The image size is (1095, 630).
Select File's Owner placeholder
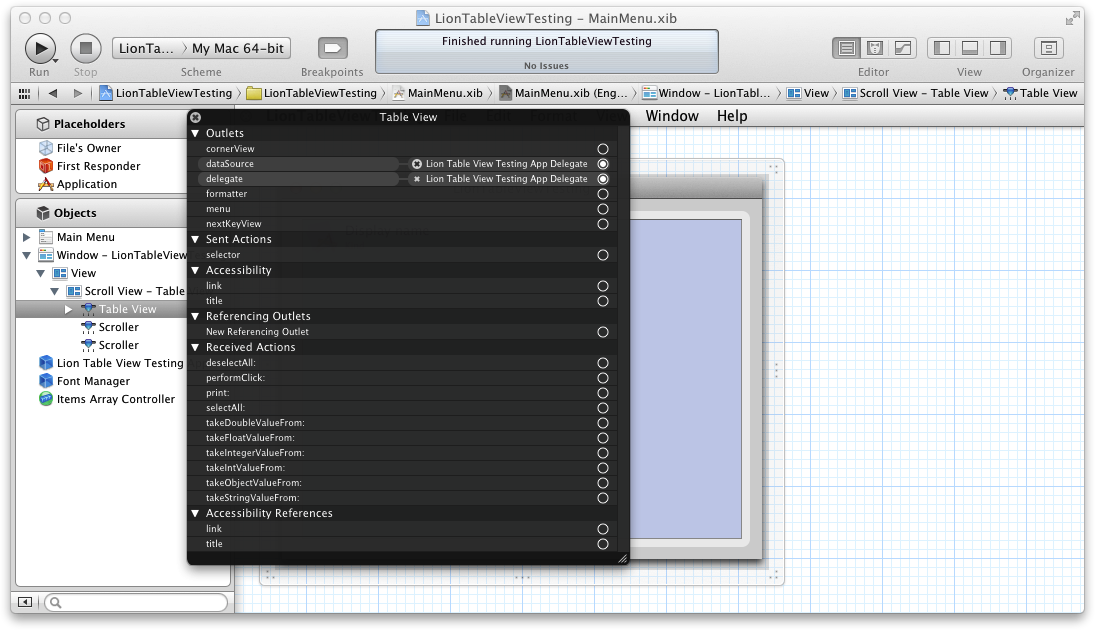click(89, 148)
